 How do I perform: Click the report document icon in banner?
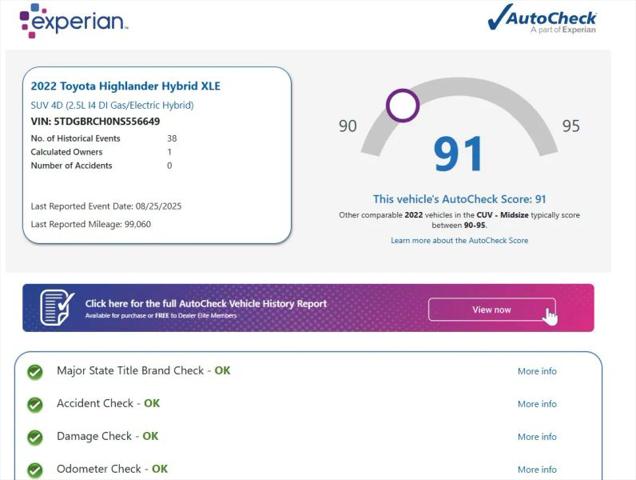pyautogui.click(x=57, y=308)
